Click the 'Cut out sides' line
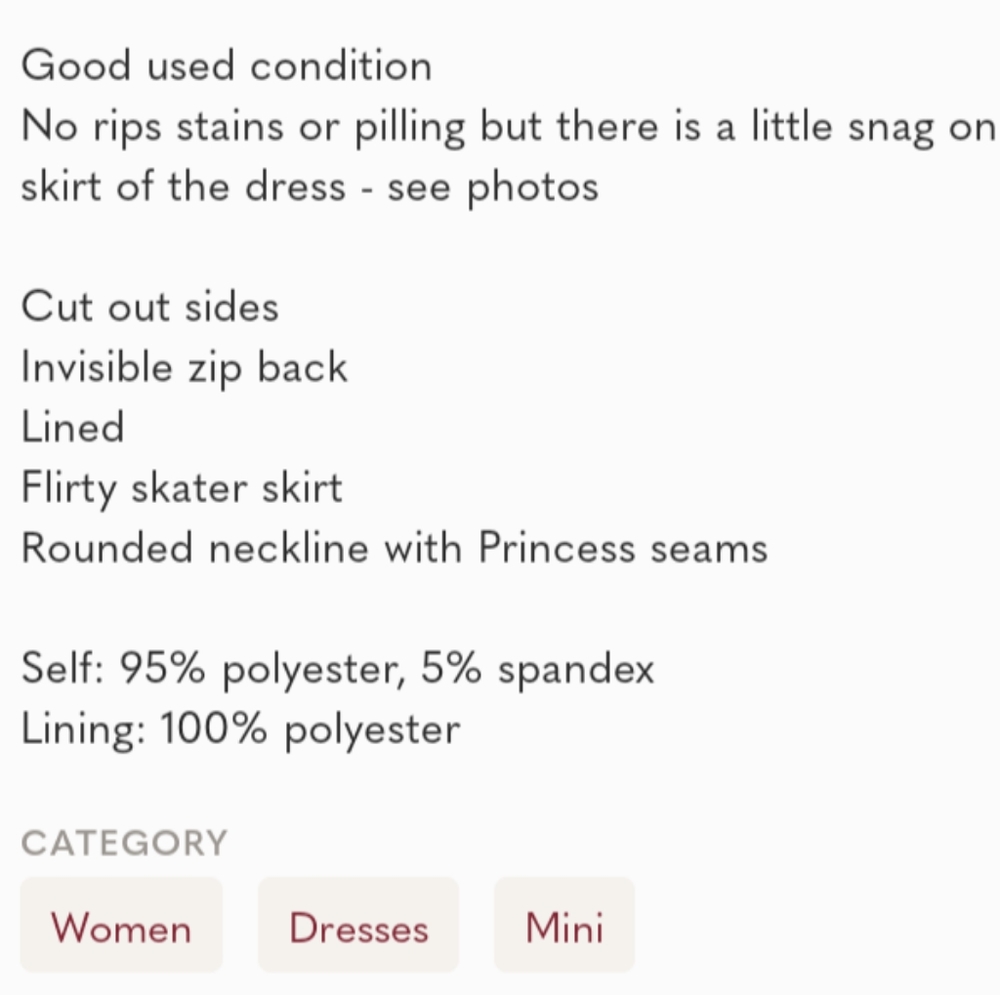1000x995 pixels. coord(150,306)
